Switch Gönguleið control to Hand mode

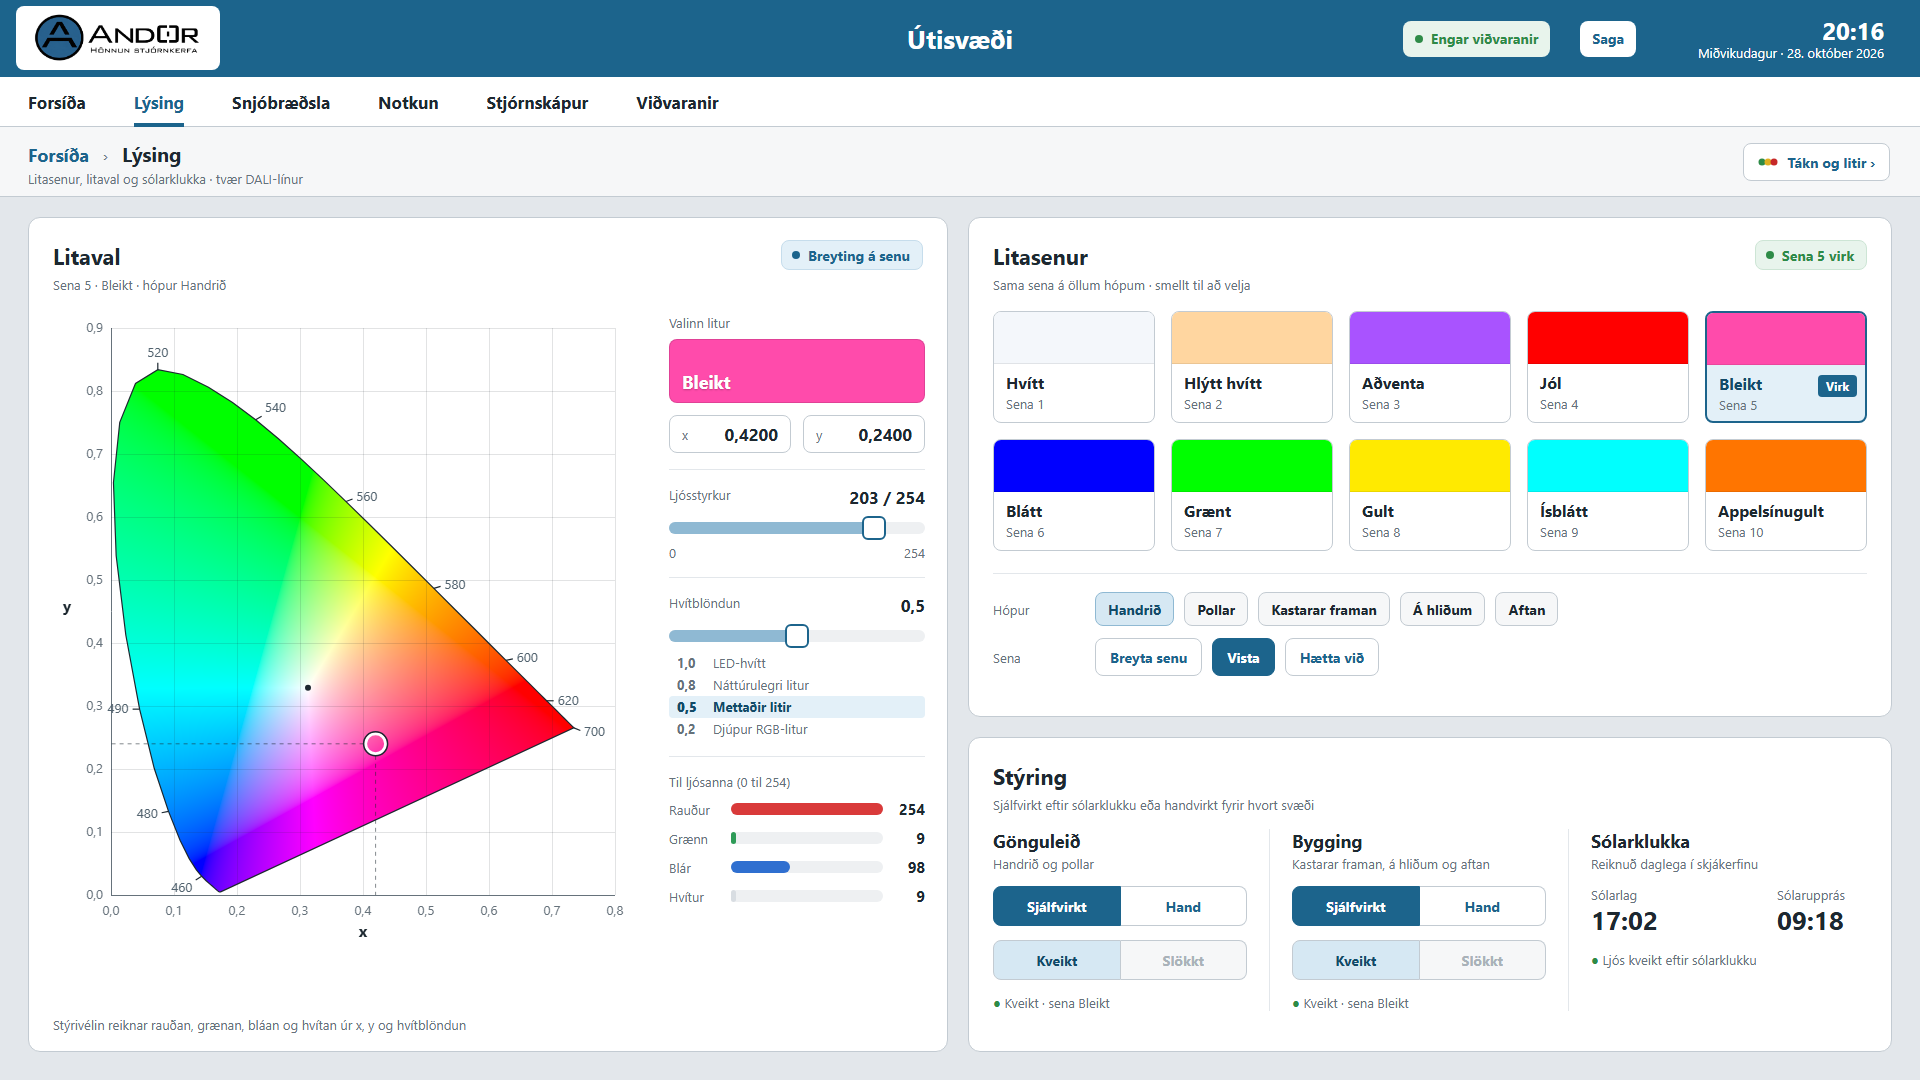(x=1183, y=907)
